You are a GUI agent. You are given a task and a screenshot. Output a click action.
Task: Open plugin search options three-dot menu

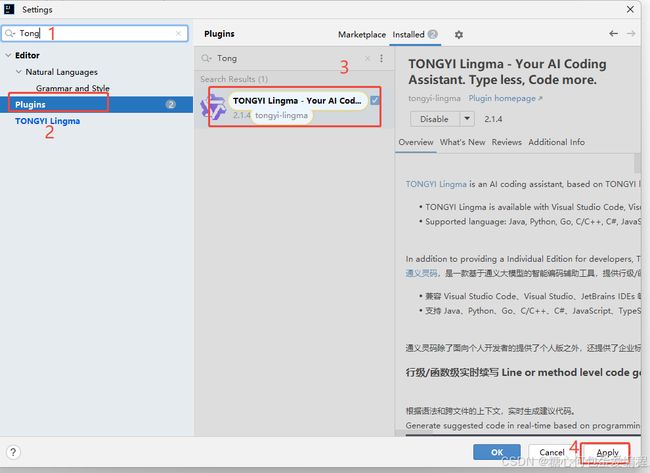[381, 58]
